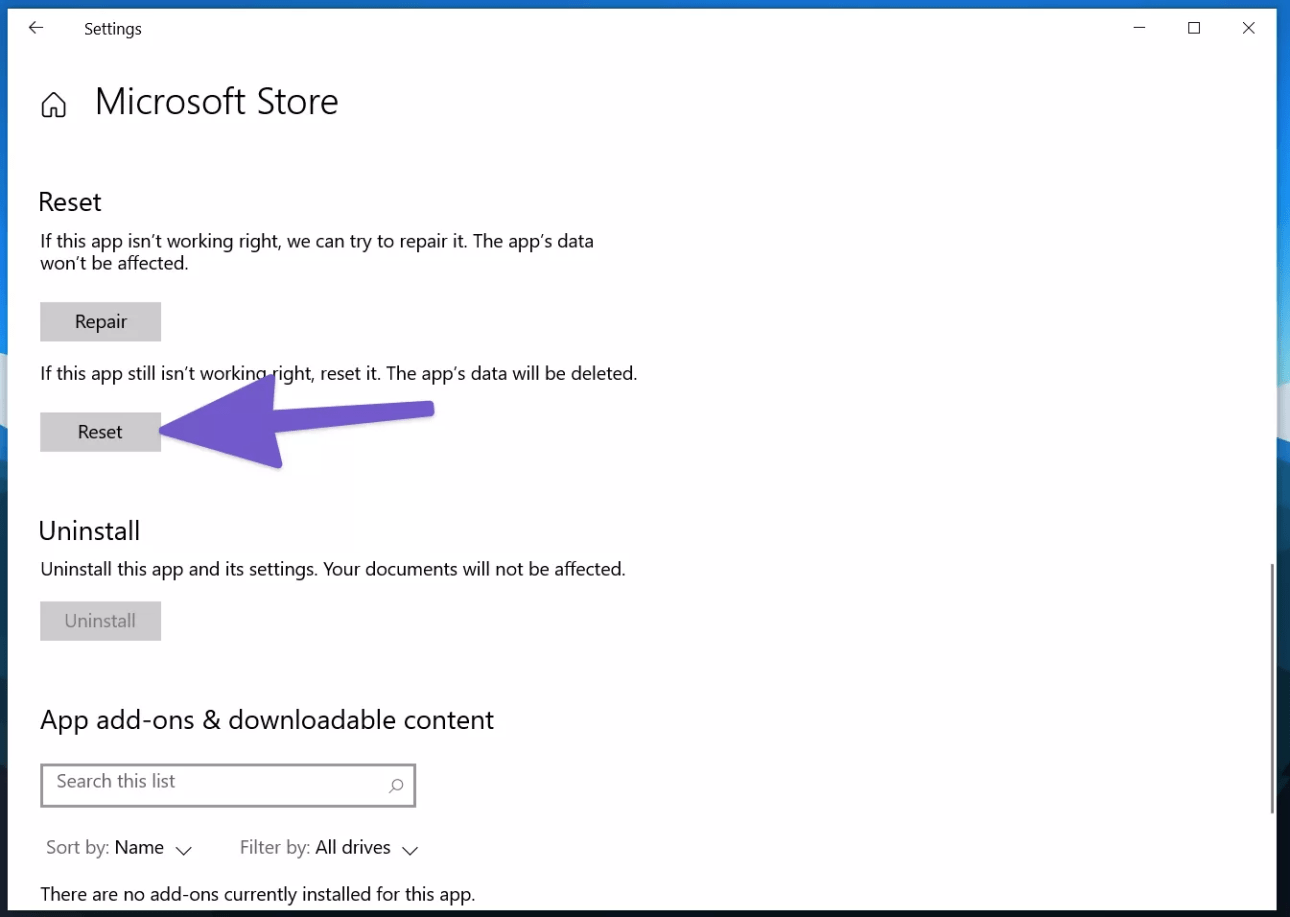This screenshot has width=1290, height=917.
Task: Click the Microsoft Store page heading
Action: pyautogui.click(x=216, y=102)
